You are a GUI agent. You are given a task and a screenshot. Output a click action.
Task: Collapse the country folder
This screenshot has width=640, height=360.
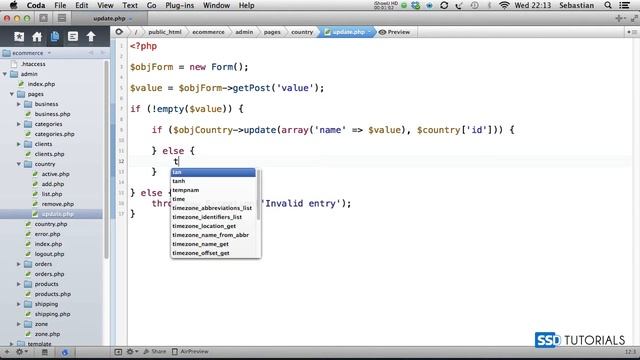[x=19, y=164]
